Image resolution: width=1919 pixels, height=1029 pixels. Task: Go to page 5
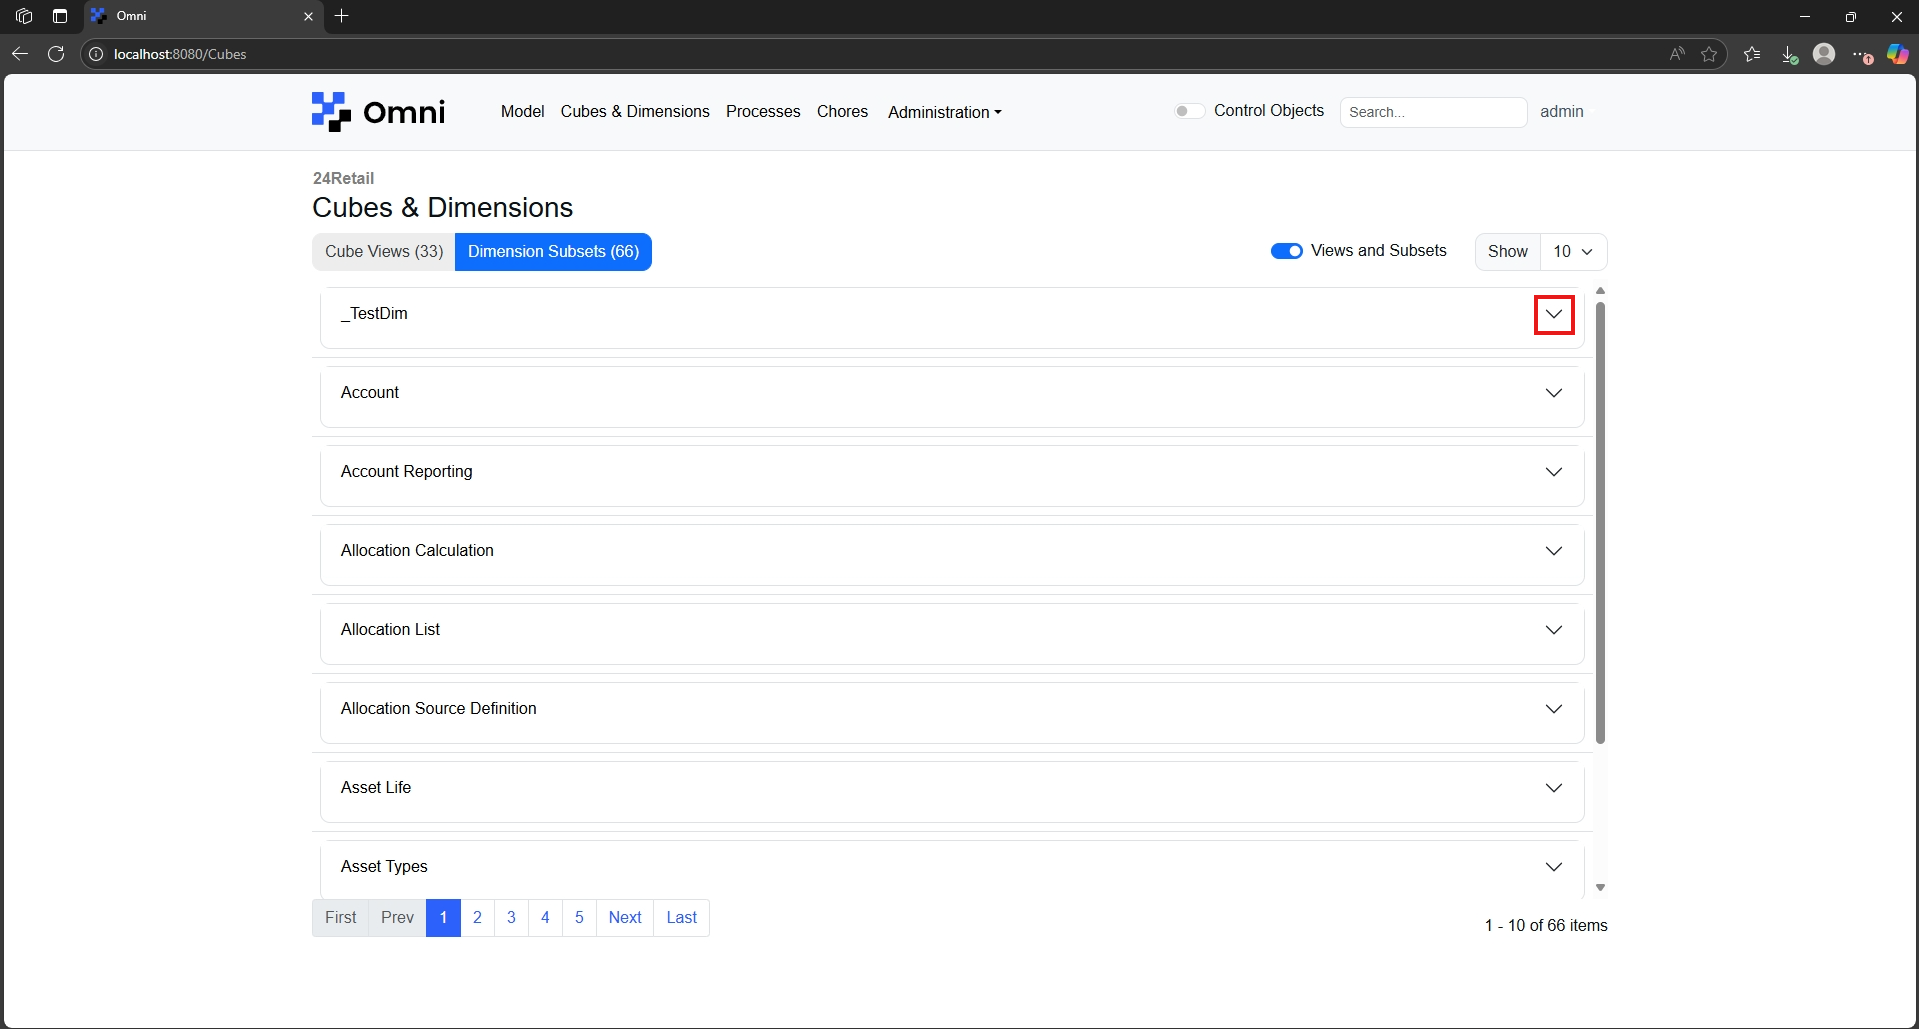pyautogui.click(x=579, y=918)
